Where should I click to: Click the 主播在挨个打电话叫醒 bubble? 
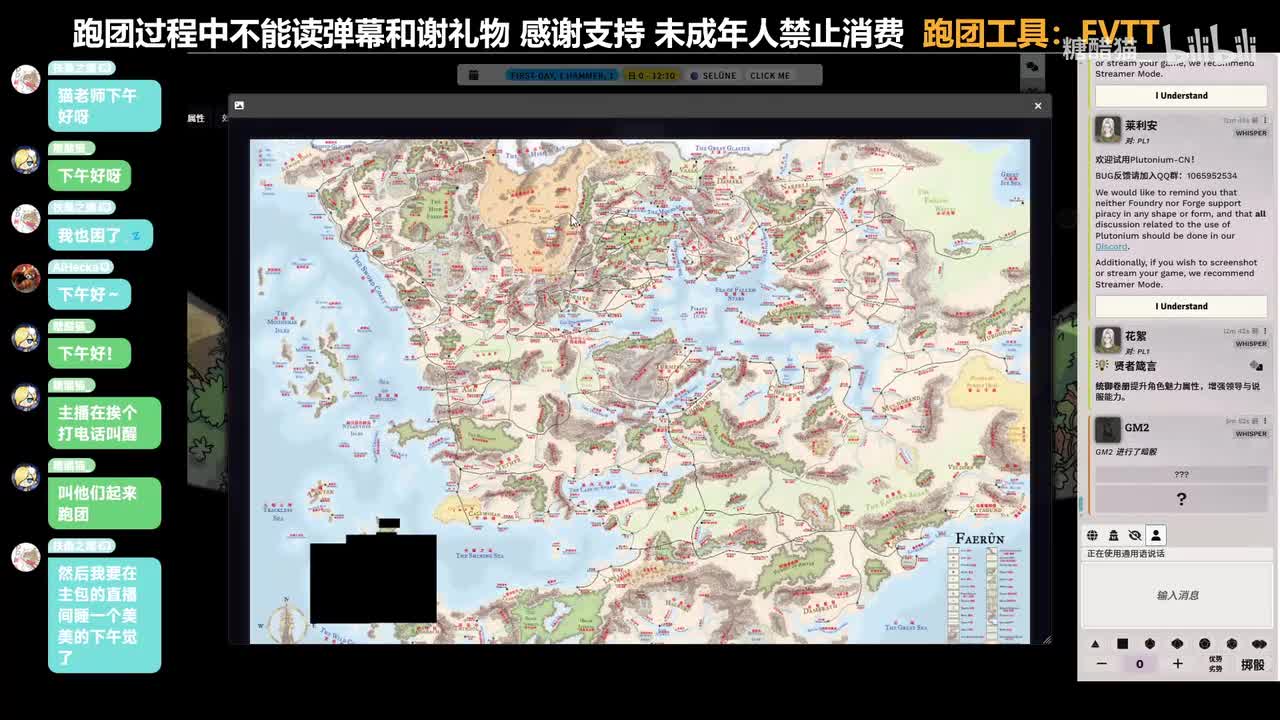[x=104, y=423]
